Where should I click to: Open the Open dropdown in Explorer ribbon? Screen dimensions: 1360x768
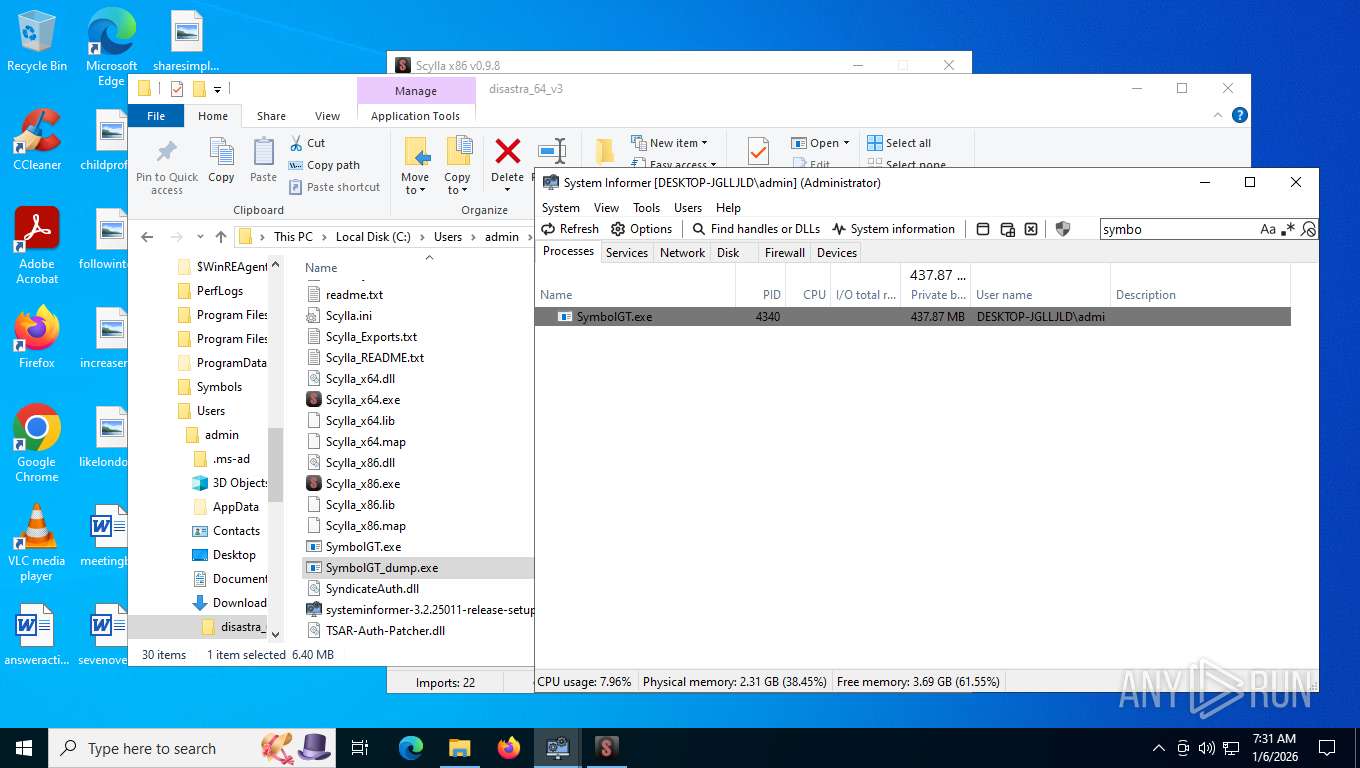(x=820, y=143)
